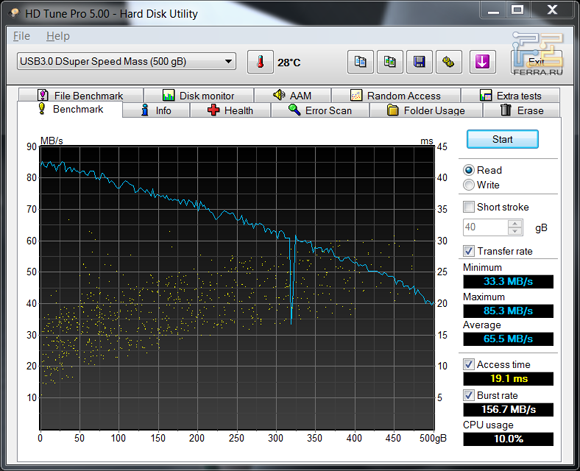The height and width of the screenshot is (471, 580).
Task: Switch to the Health tab
Action: (x=230, y=110)
